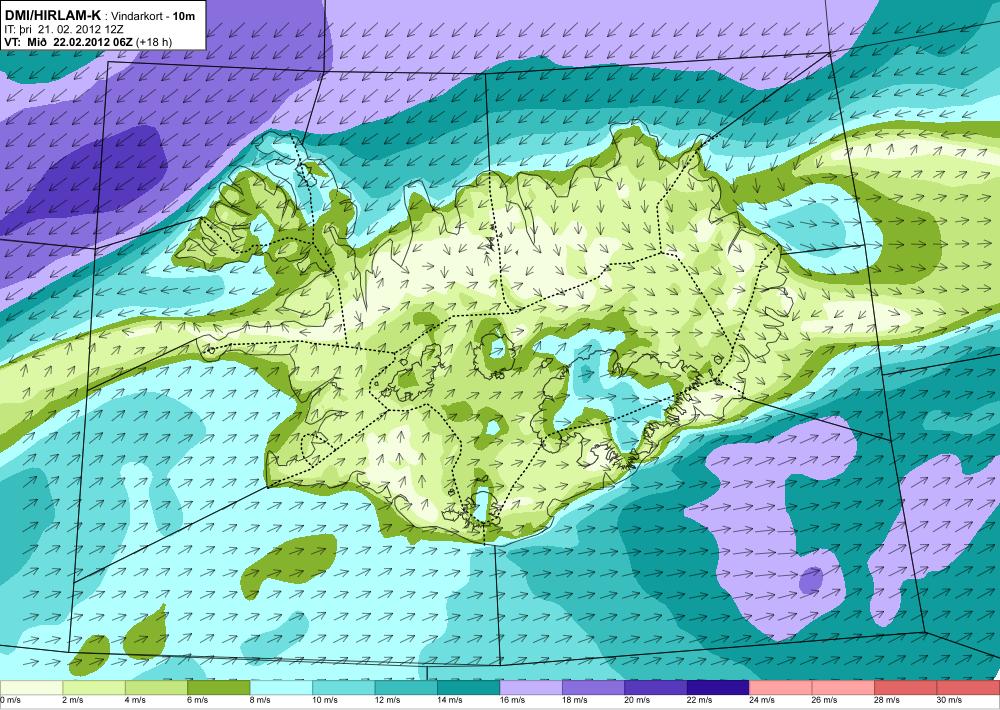Screen dimensions: 1000x710
Task: Click the "8 m/s" legend label
Action: 260,700
